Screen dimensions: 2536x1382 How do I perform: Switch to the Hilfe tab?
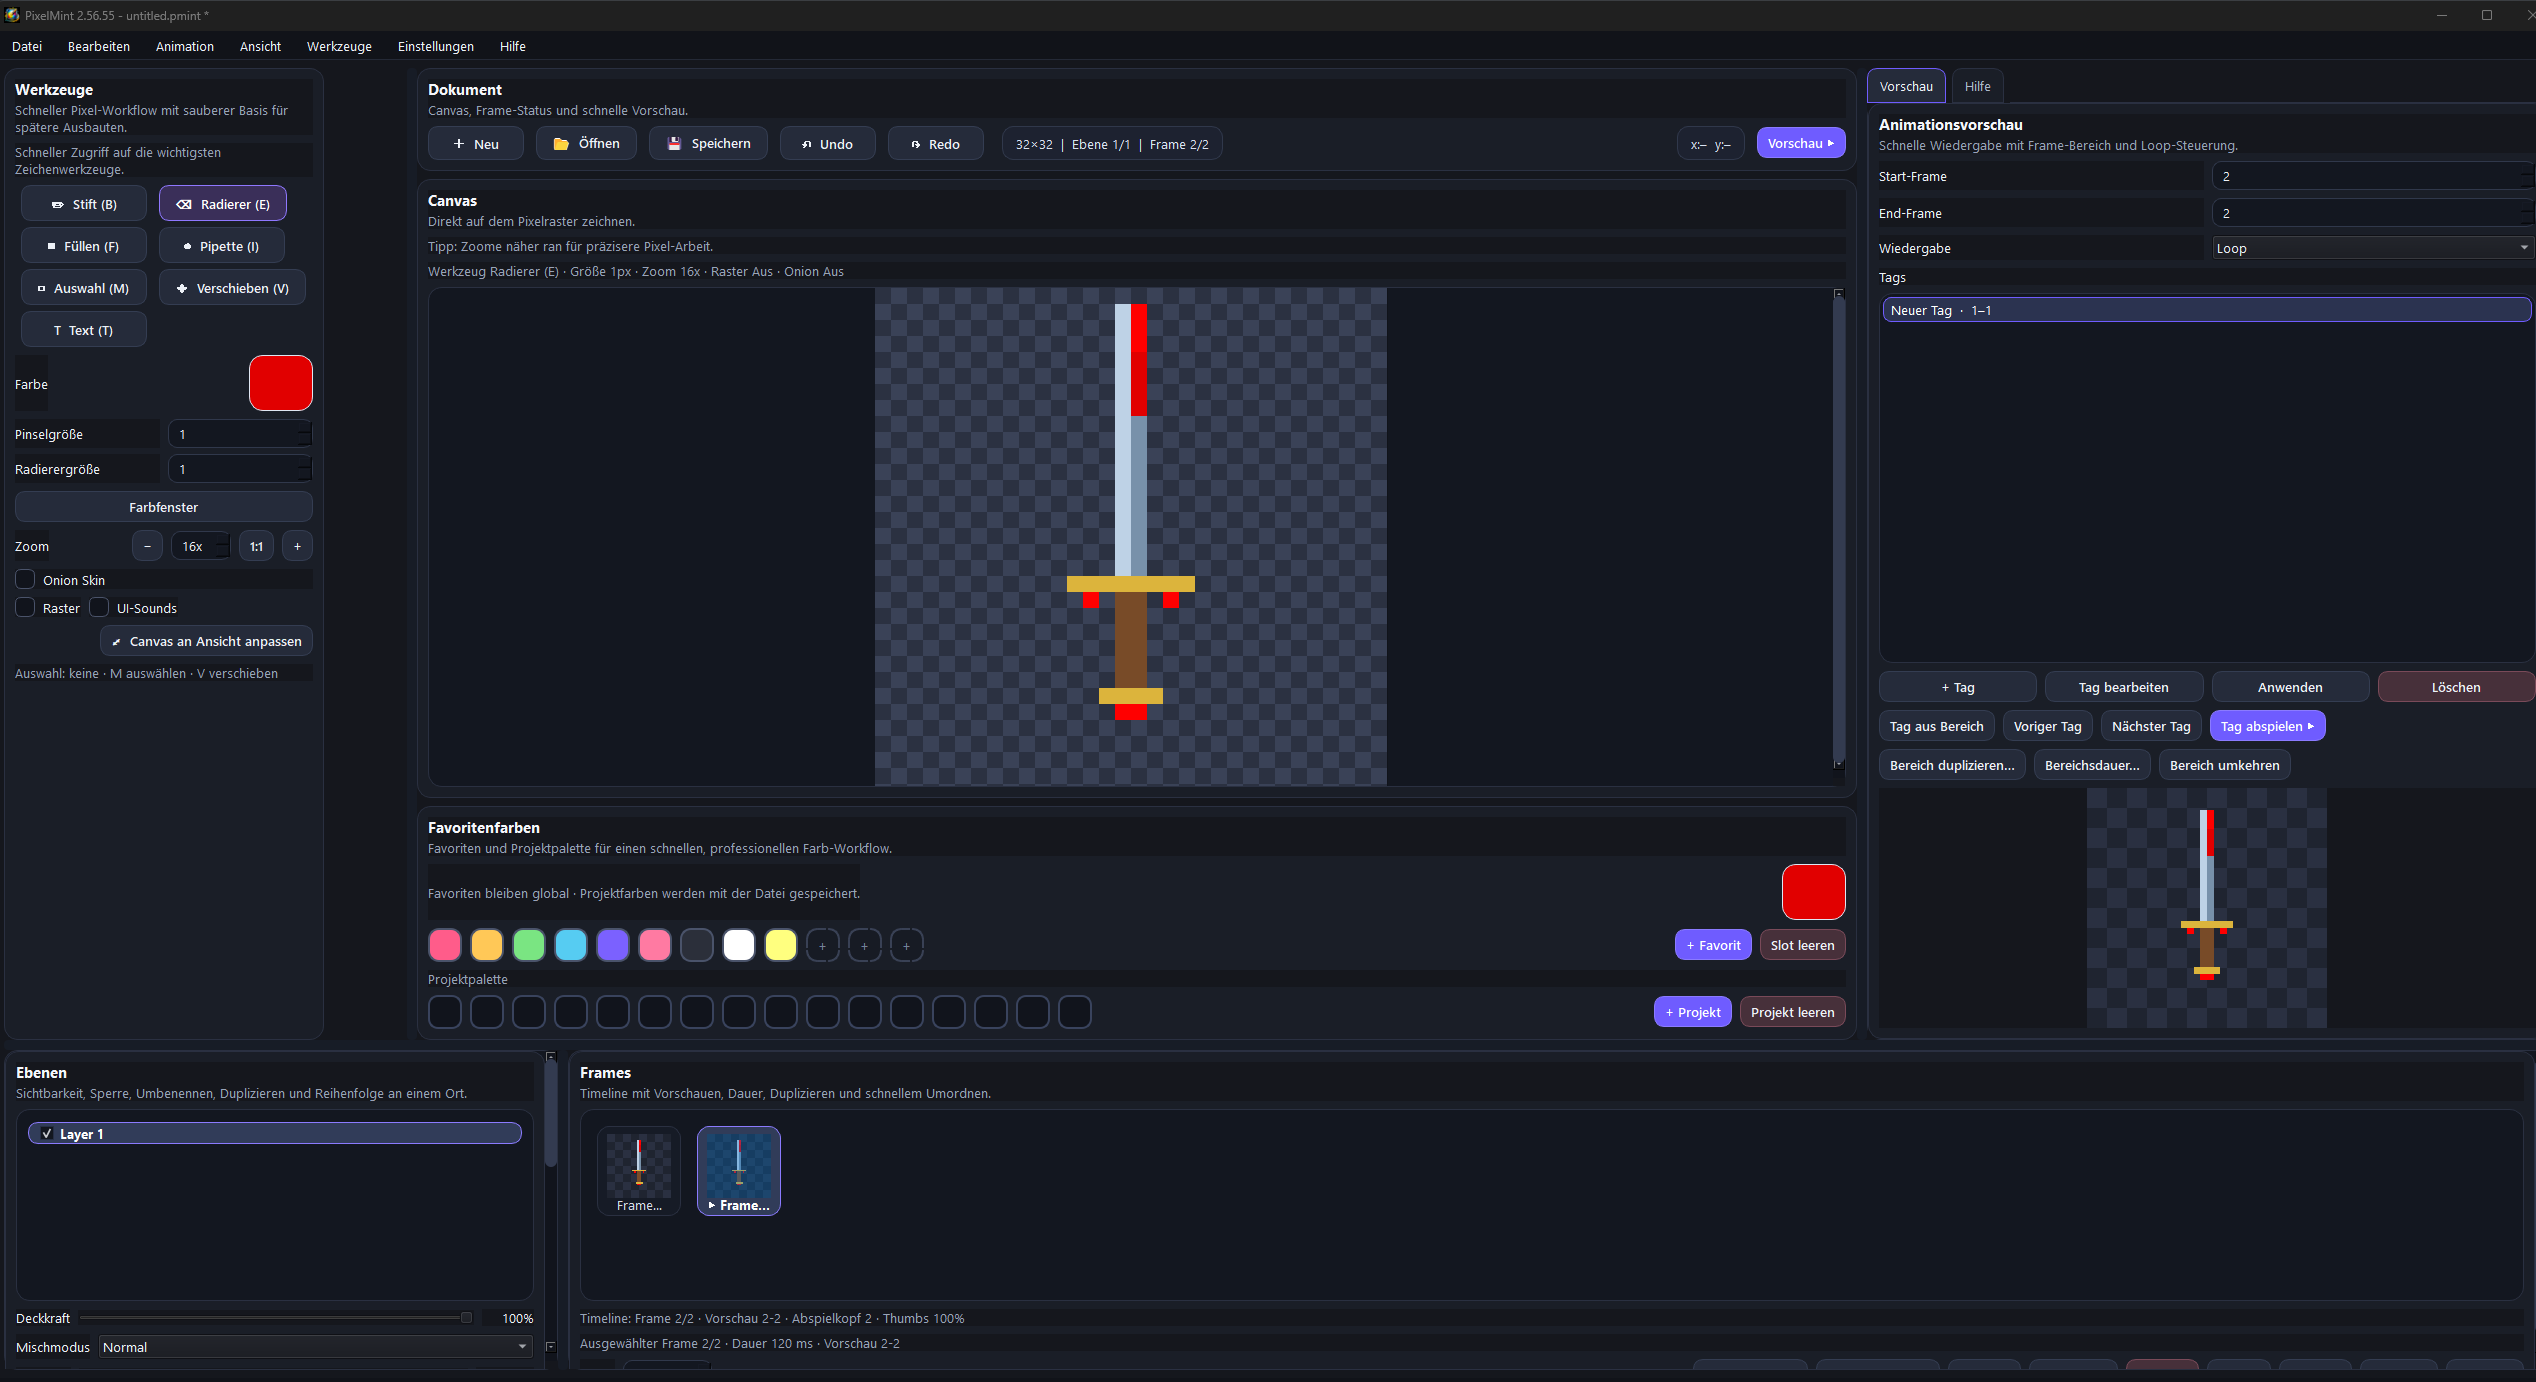pos(1977,86)
